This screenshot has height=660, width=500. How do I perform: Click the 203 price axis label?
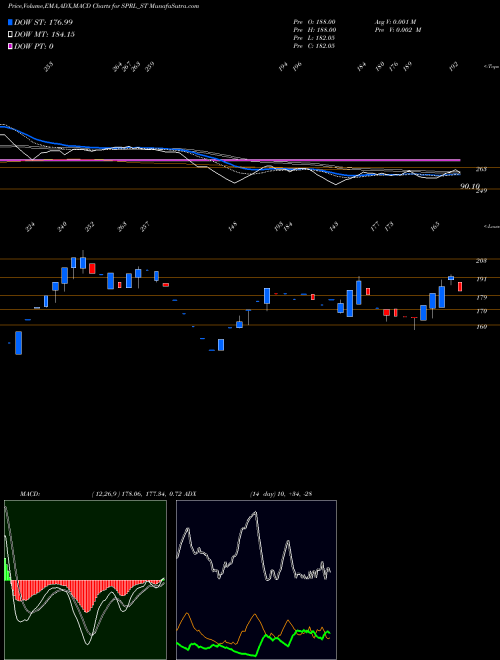(x=481, y=261)
